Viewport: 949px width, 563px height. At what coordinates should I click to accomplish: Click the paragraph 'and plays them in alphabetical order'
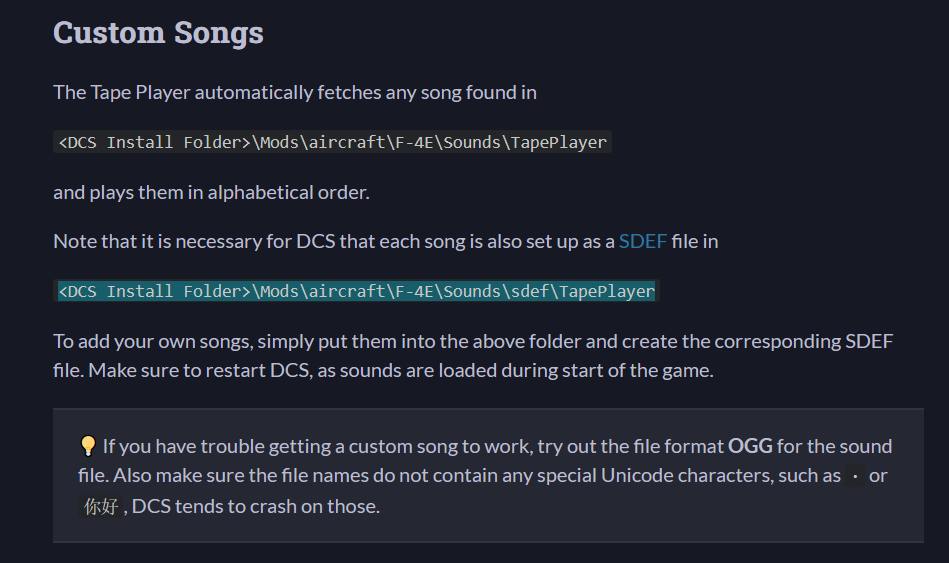point(211,193)
